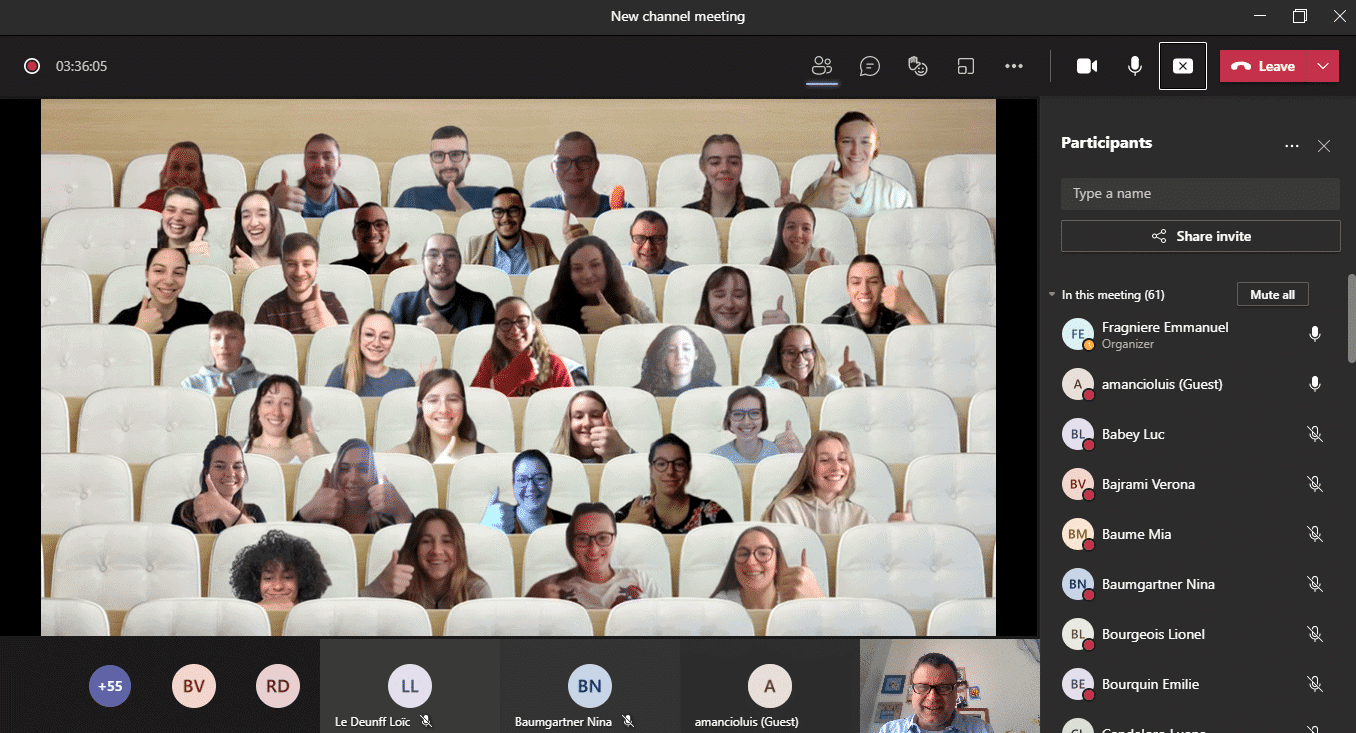Viewport: 1356px width, 733px height.
Task: Collapse the In this meeting section
Action: tap(1051, 295)
